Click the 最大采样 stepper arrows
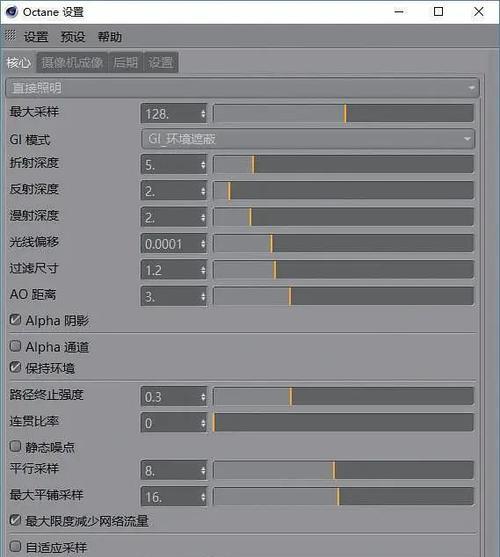The image size is (500, 557). point(203,114)
